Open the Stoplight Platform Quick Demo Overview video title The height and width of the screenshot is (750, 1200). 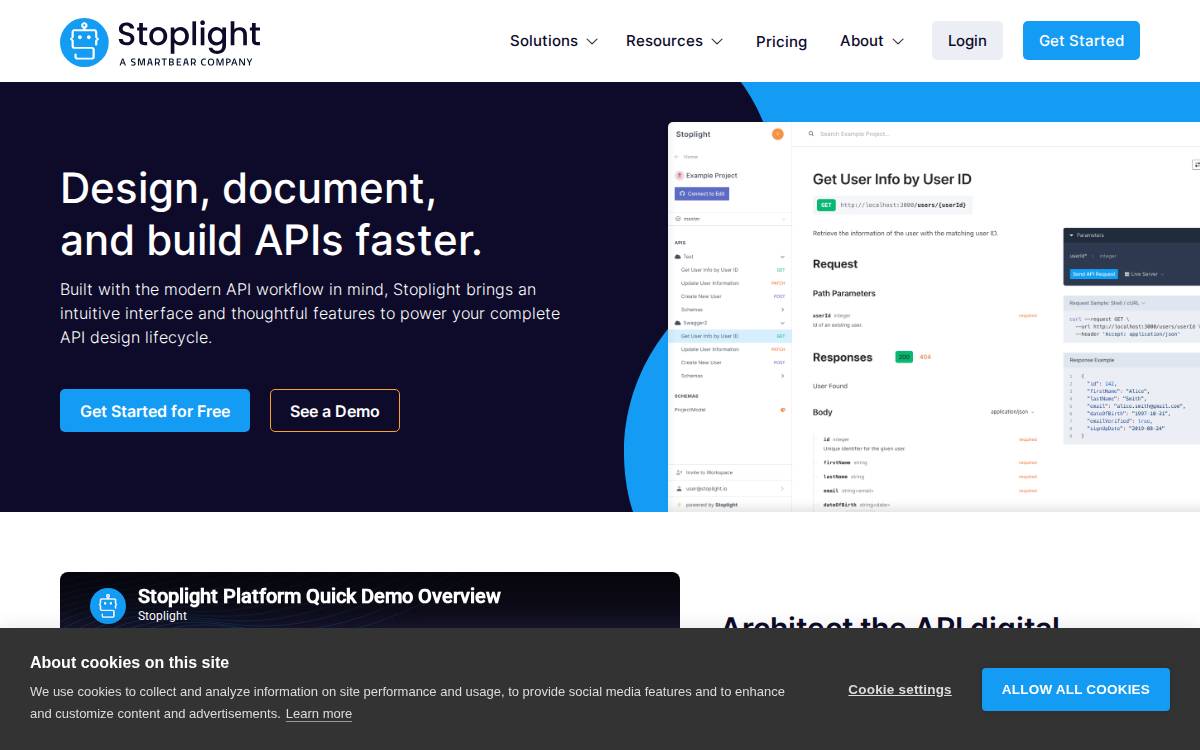pos(319,596)
